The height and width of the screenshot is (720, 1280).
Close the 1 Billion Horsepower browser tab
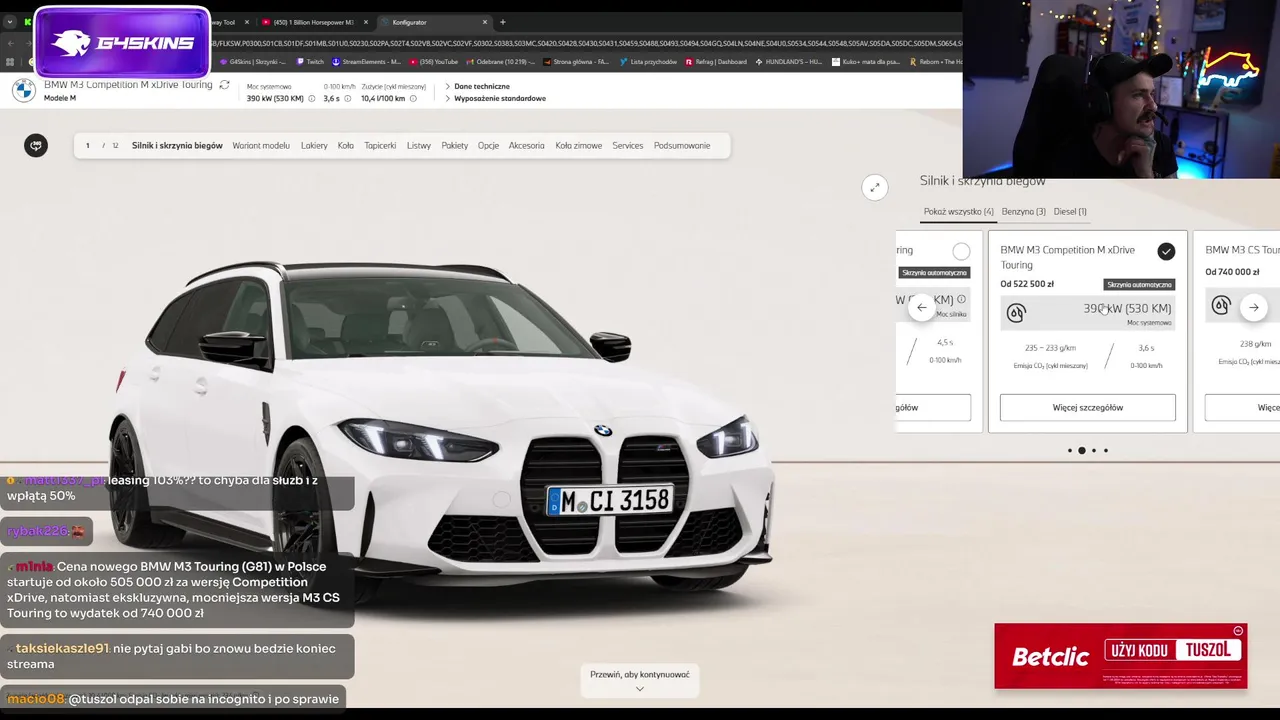pos(365,22)
